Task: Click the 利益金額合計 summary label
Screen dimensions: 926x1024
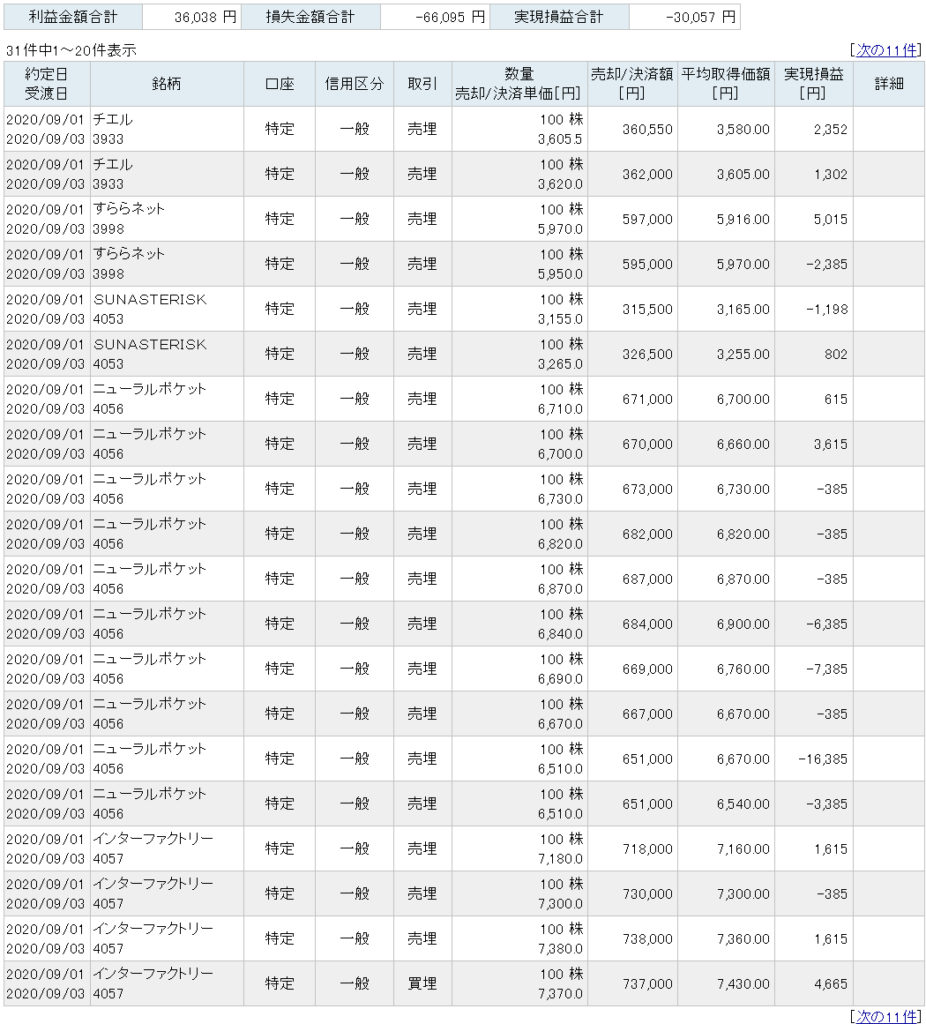Action: pos(73,17)
